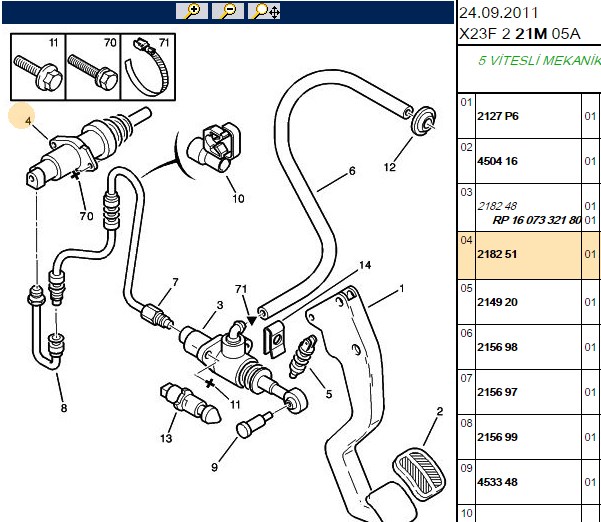Select highlighted part number 2182 51
601x522 pixels.
pyautogui.click(x=497, y=254)
